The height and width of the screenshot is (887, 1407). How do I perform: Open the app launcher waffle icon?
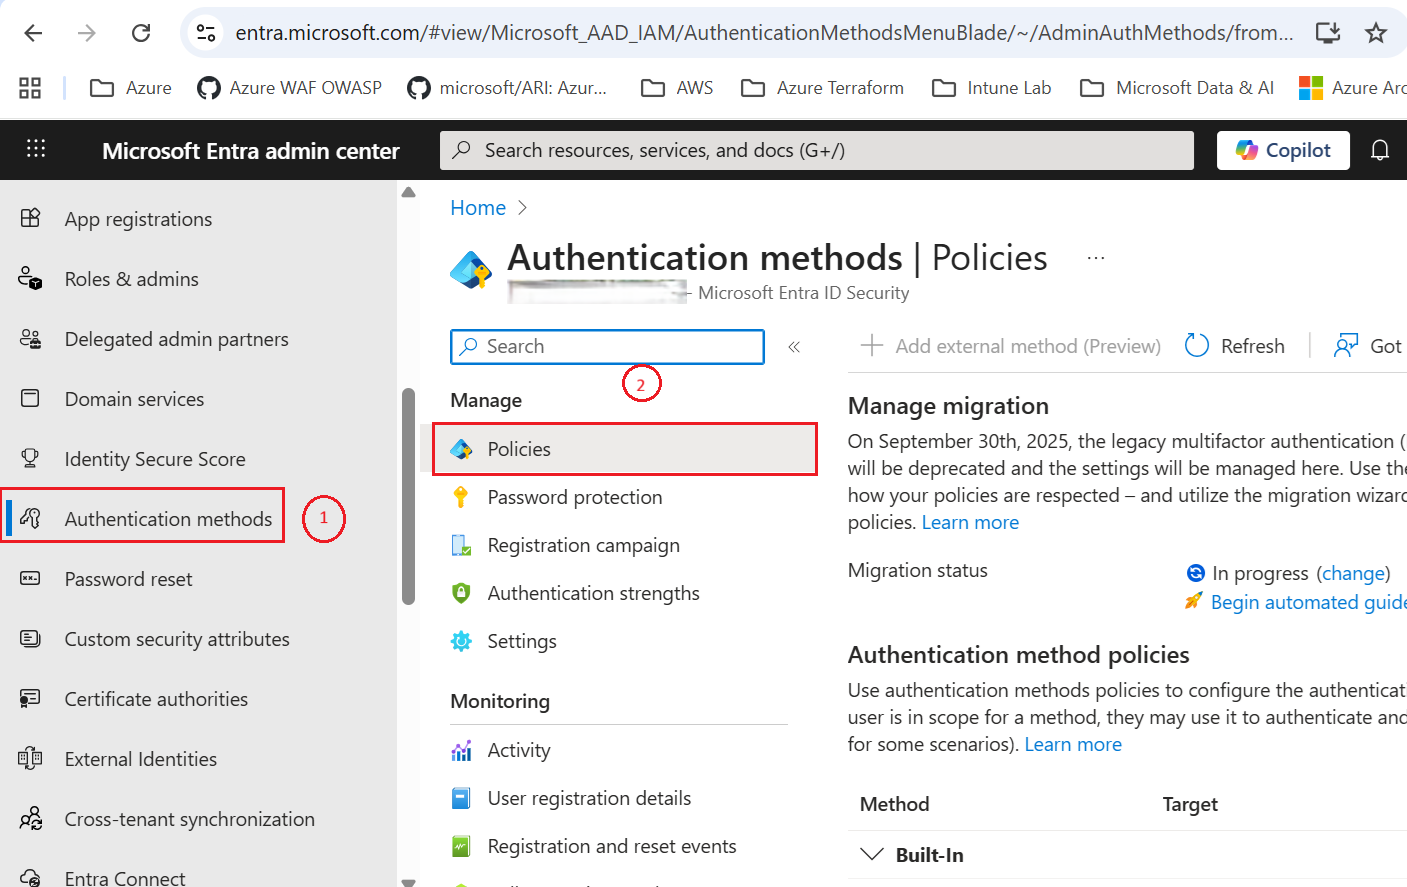[x=36, y=149]
